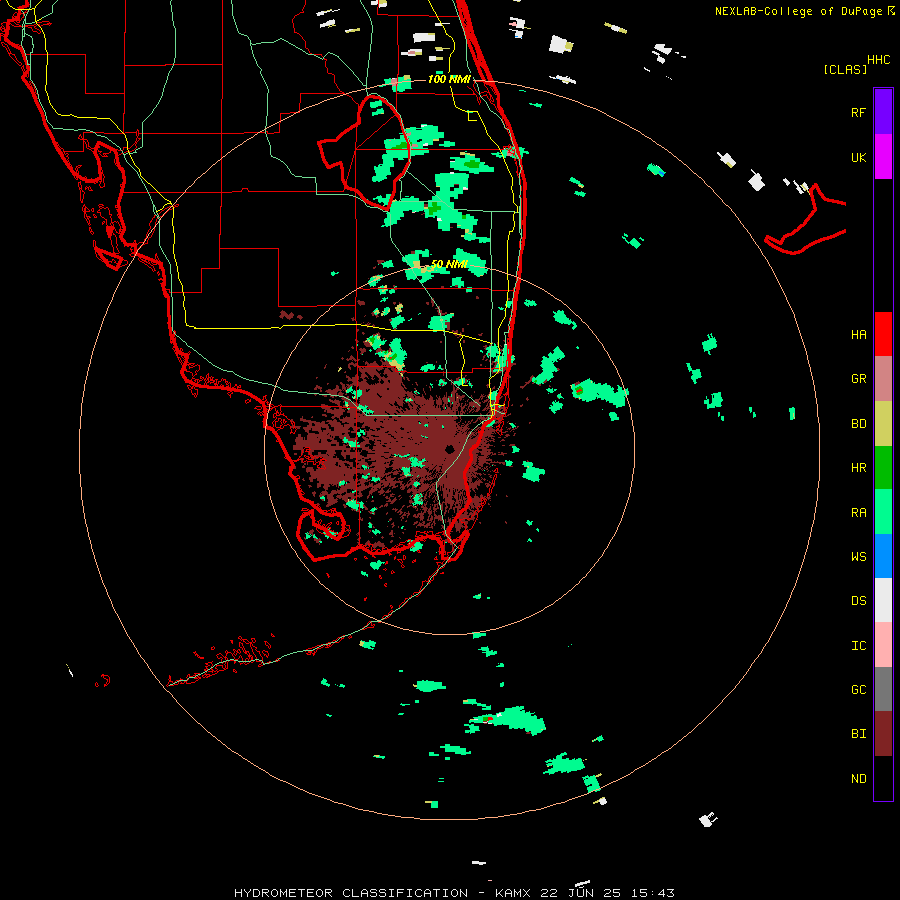Click the purple RF color swatch in the legend

(x=883, y=111)
